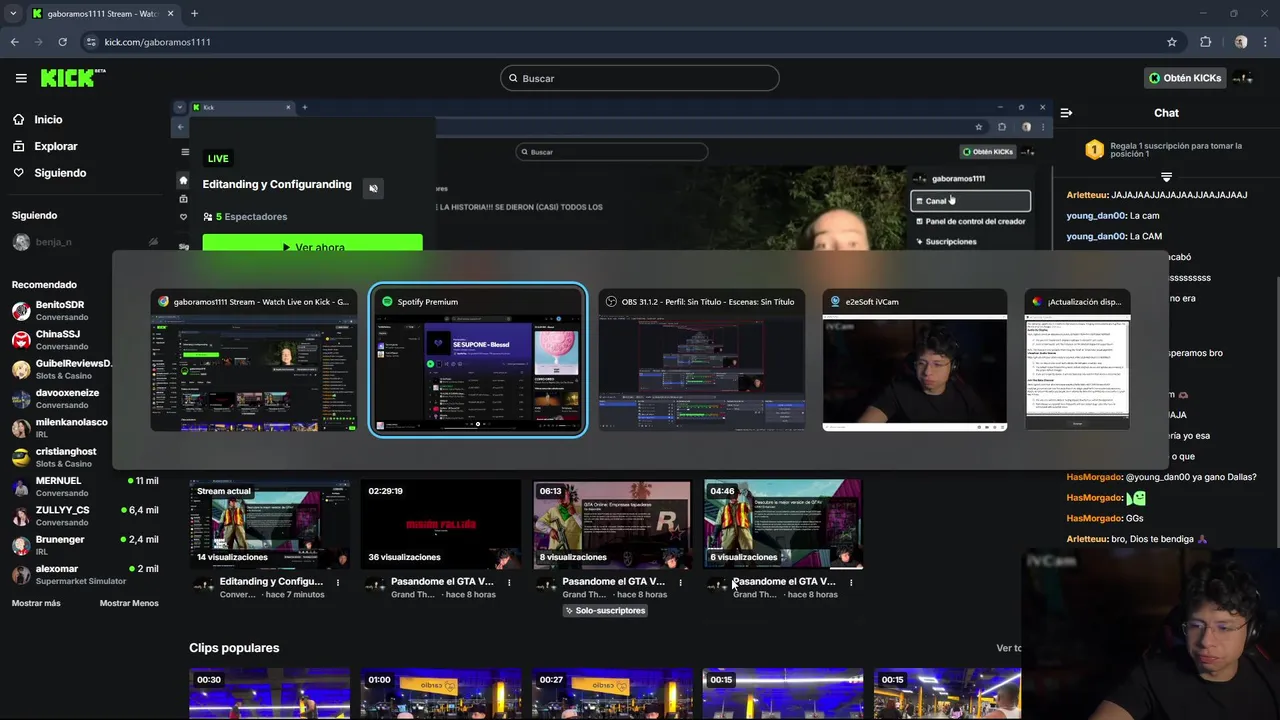
Task: Click notification-off icon beside benja_n
Action: [153, 242]
